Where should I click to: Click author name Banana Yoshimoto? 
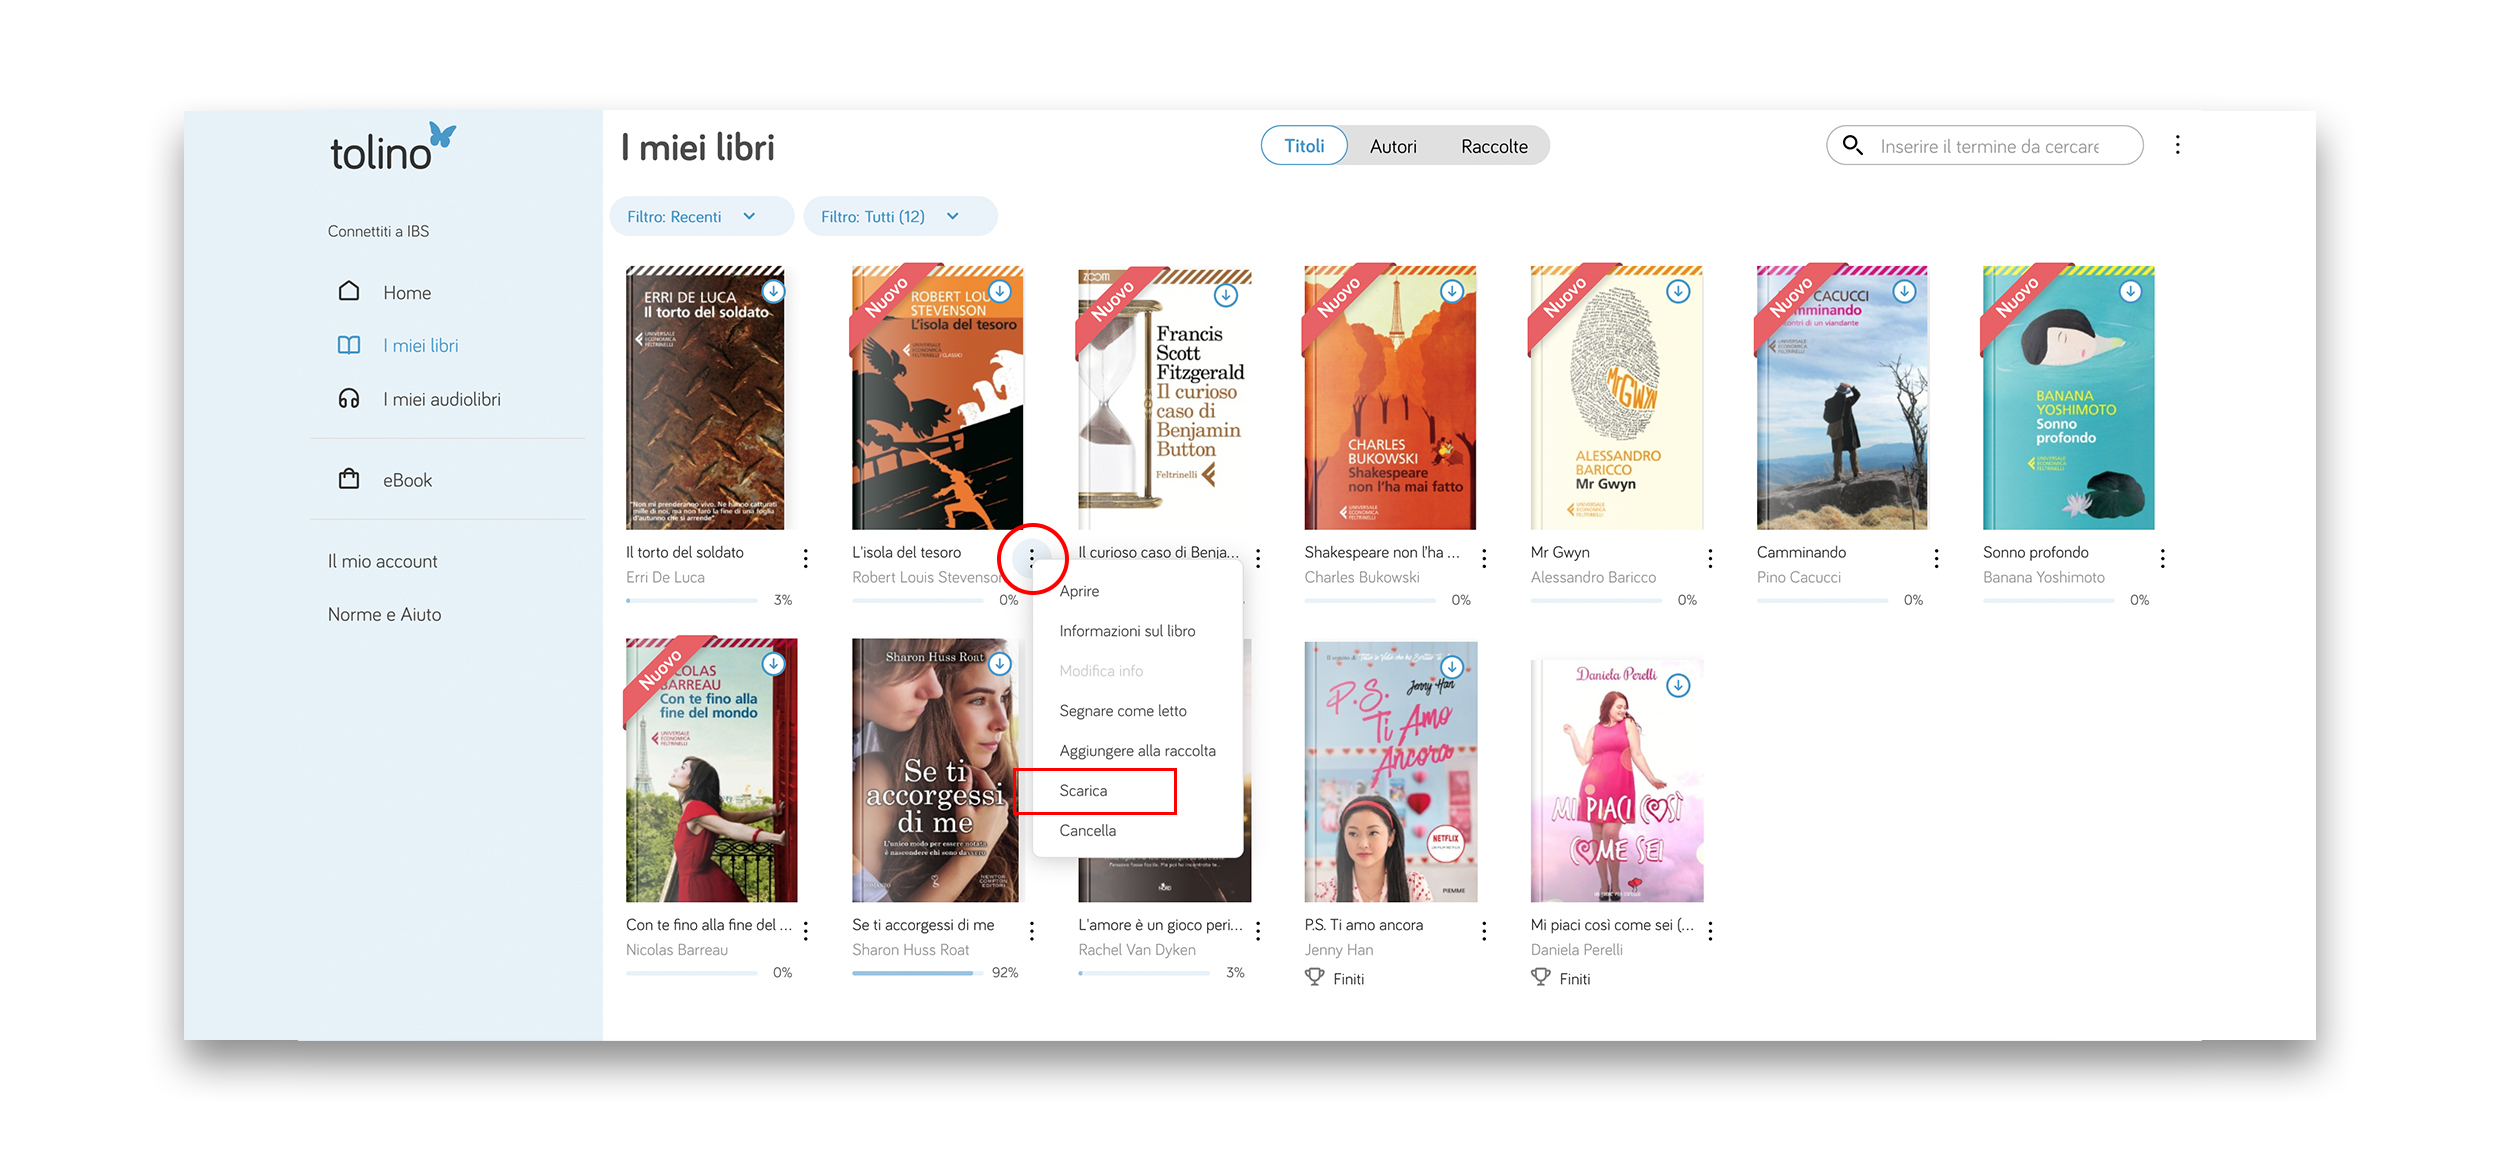(2044, 577)
